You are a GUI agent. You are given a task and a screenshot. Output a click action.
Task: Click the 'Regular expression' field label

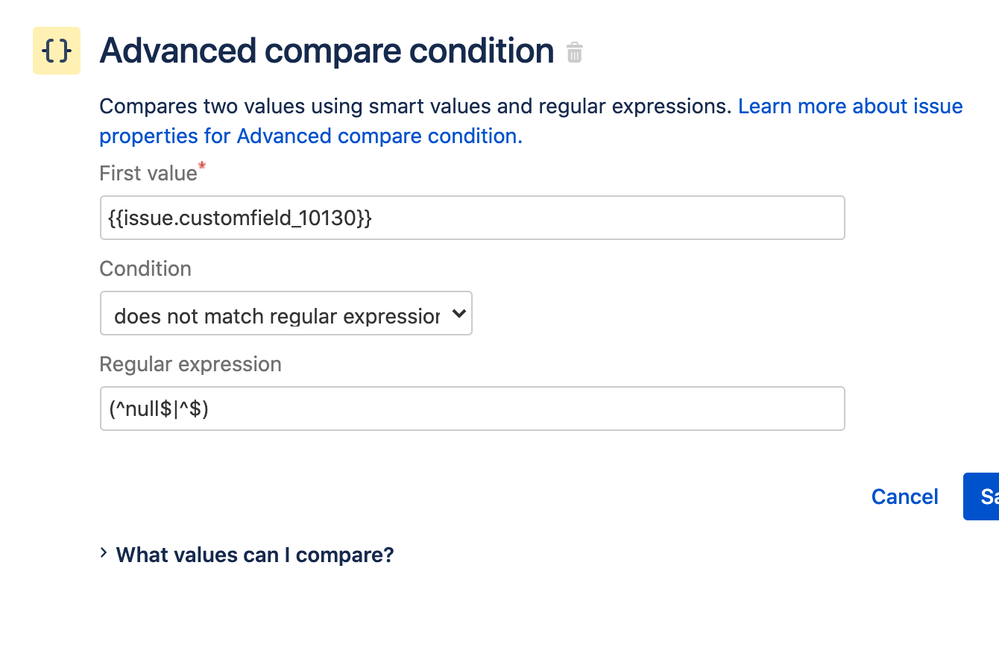point(190,364)
